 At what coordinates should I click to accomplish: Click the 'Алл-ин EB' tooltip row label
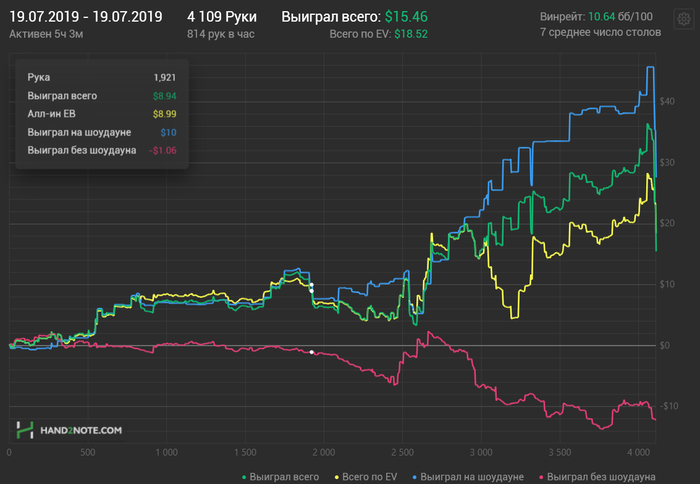pos(51,114)
